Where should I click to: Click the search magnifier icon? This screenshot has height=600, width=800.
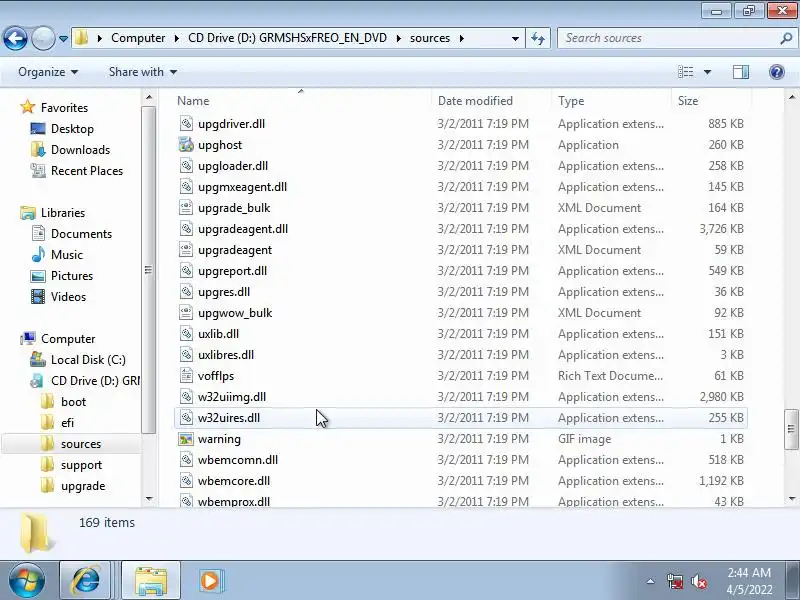point(786,38)
